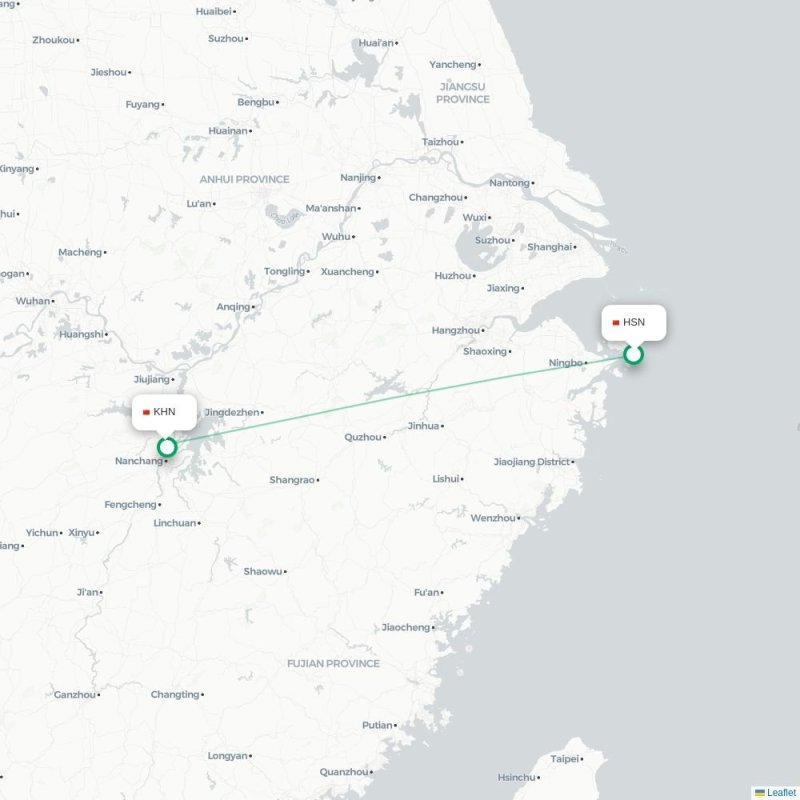
Task: Click the green flight route line
Action: click(x=400, y=398)
